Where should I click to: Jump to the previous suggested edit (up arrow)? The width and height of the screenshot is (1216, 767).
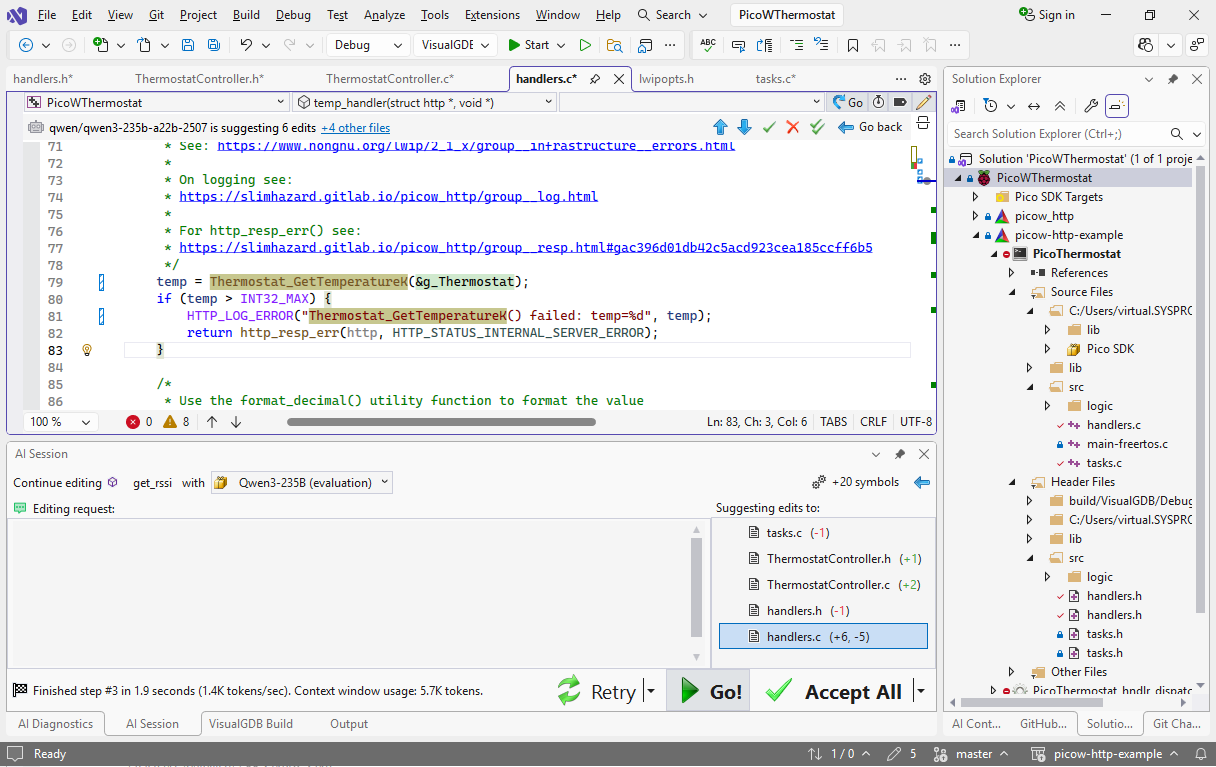(720, 127)
